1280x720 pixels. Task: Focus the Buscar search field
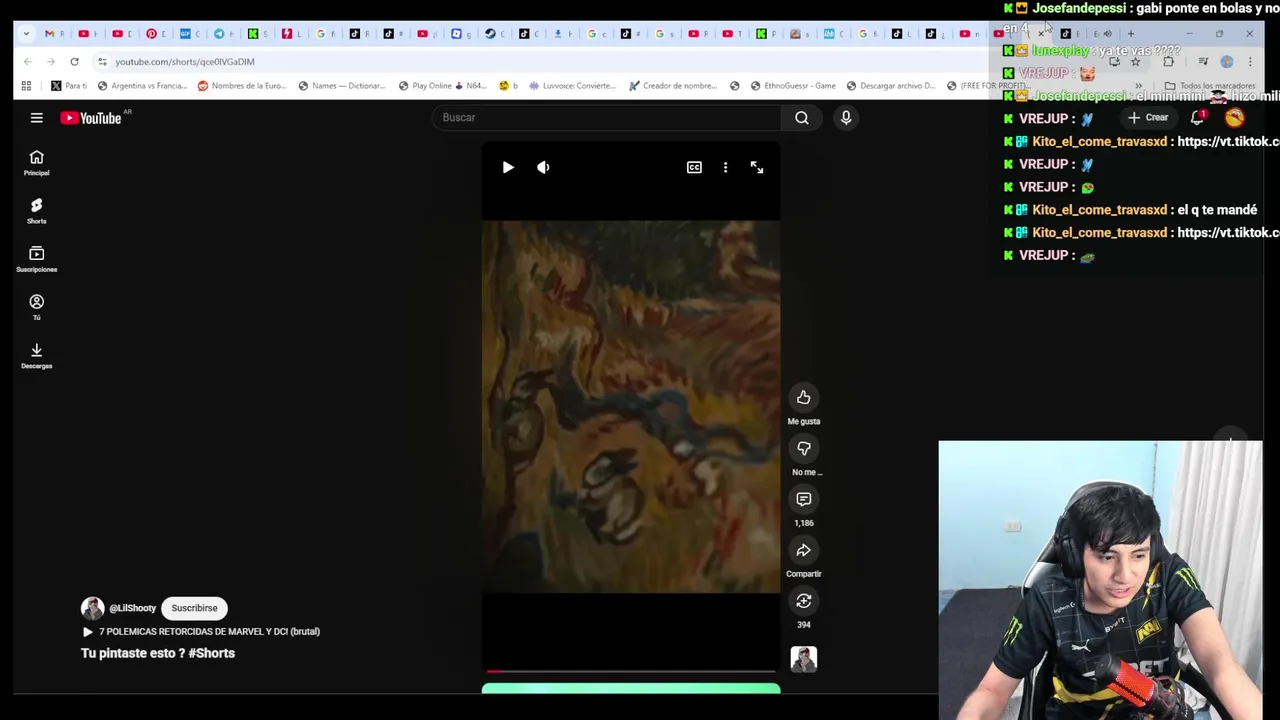607,118
